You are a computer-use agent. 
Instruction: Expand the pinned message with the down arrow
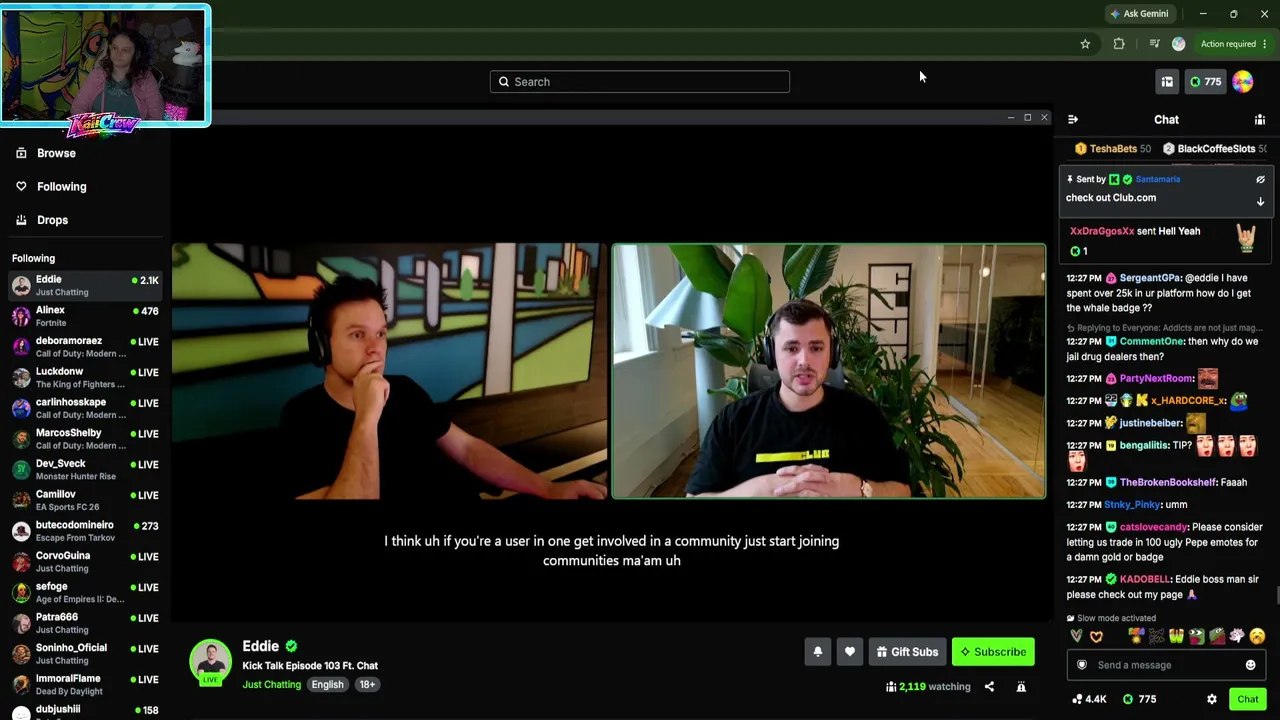point(1260,201)
